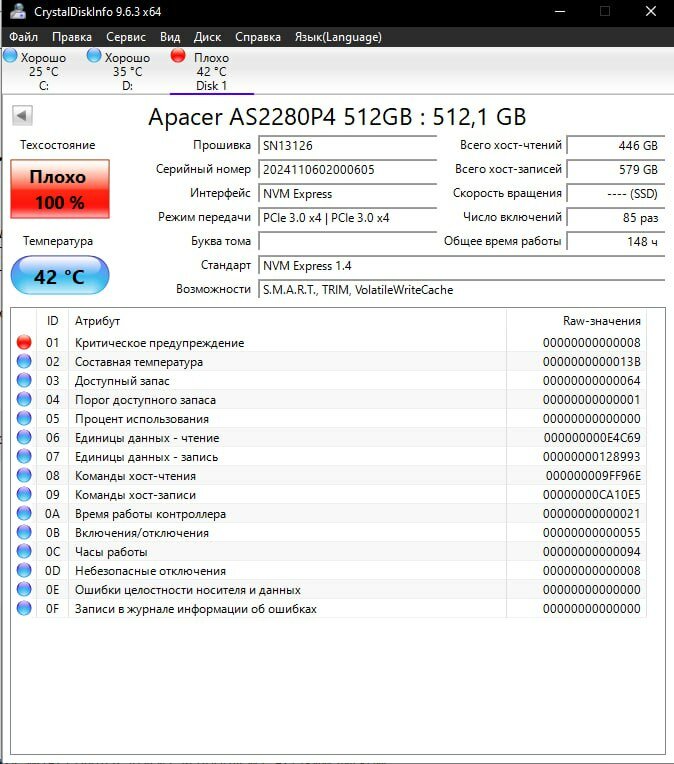Switch to the D: disk tab
The width and height of the screenshot is (674, 764).
tap(127, 71)
